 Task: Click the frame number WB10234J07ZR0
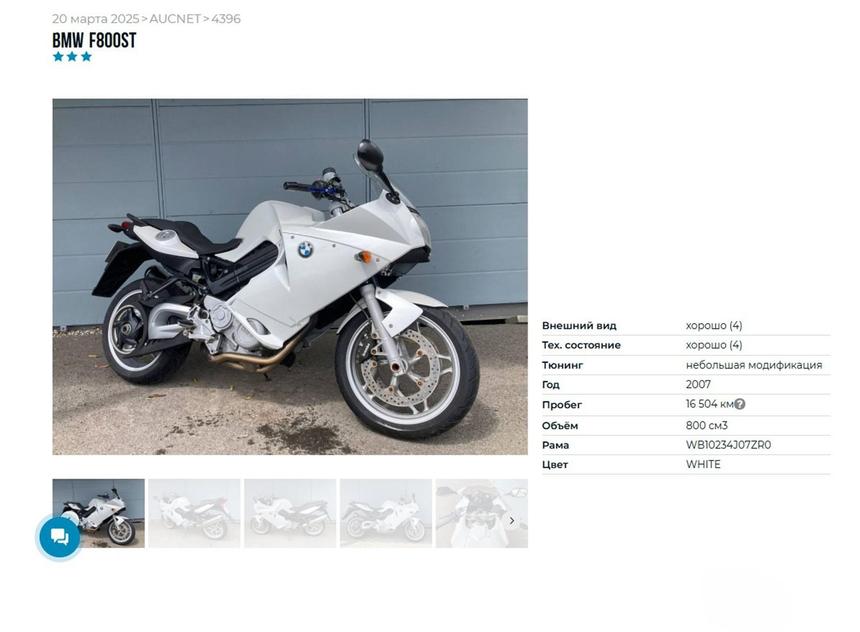pyautogui.click(x=728, y=445)
